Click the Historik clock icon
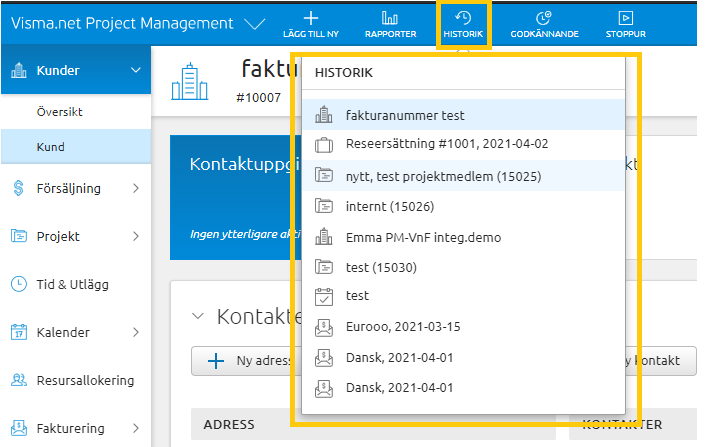 tap(463, 18)
